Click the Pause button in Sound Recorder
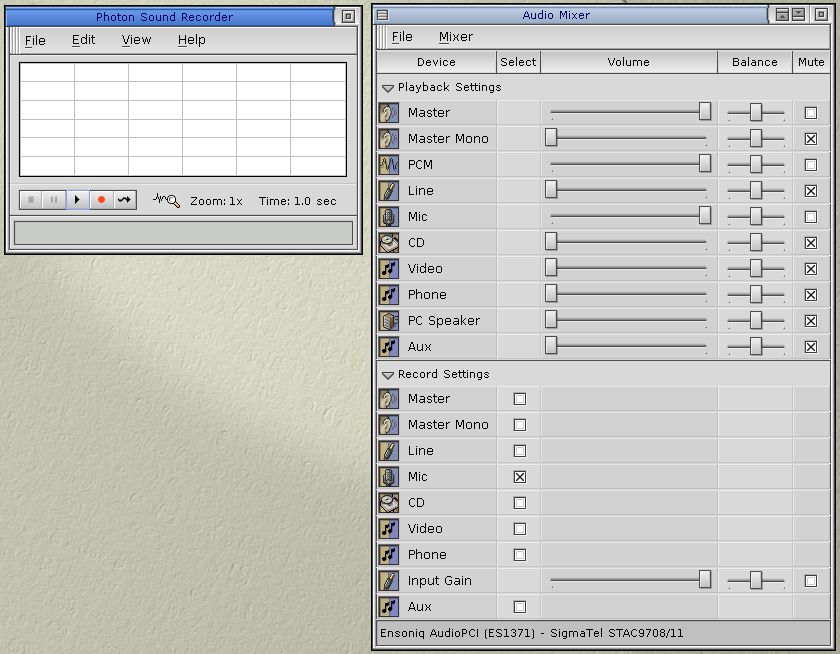840x654 pixels. click(54, 200)
